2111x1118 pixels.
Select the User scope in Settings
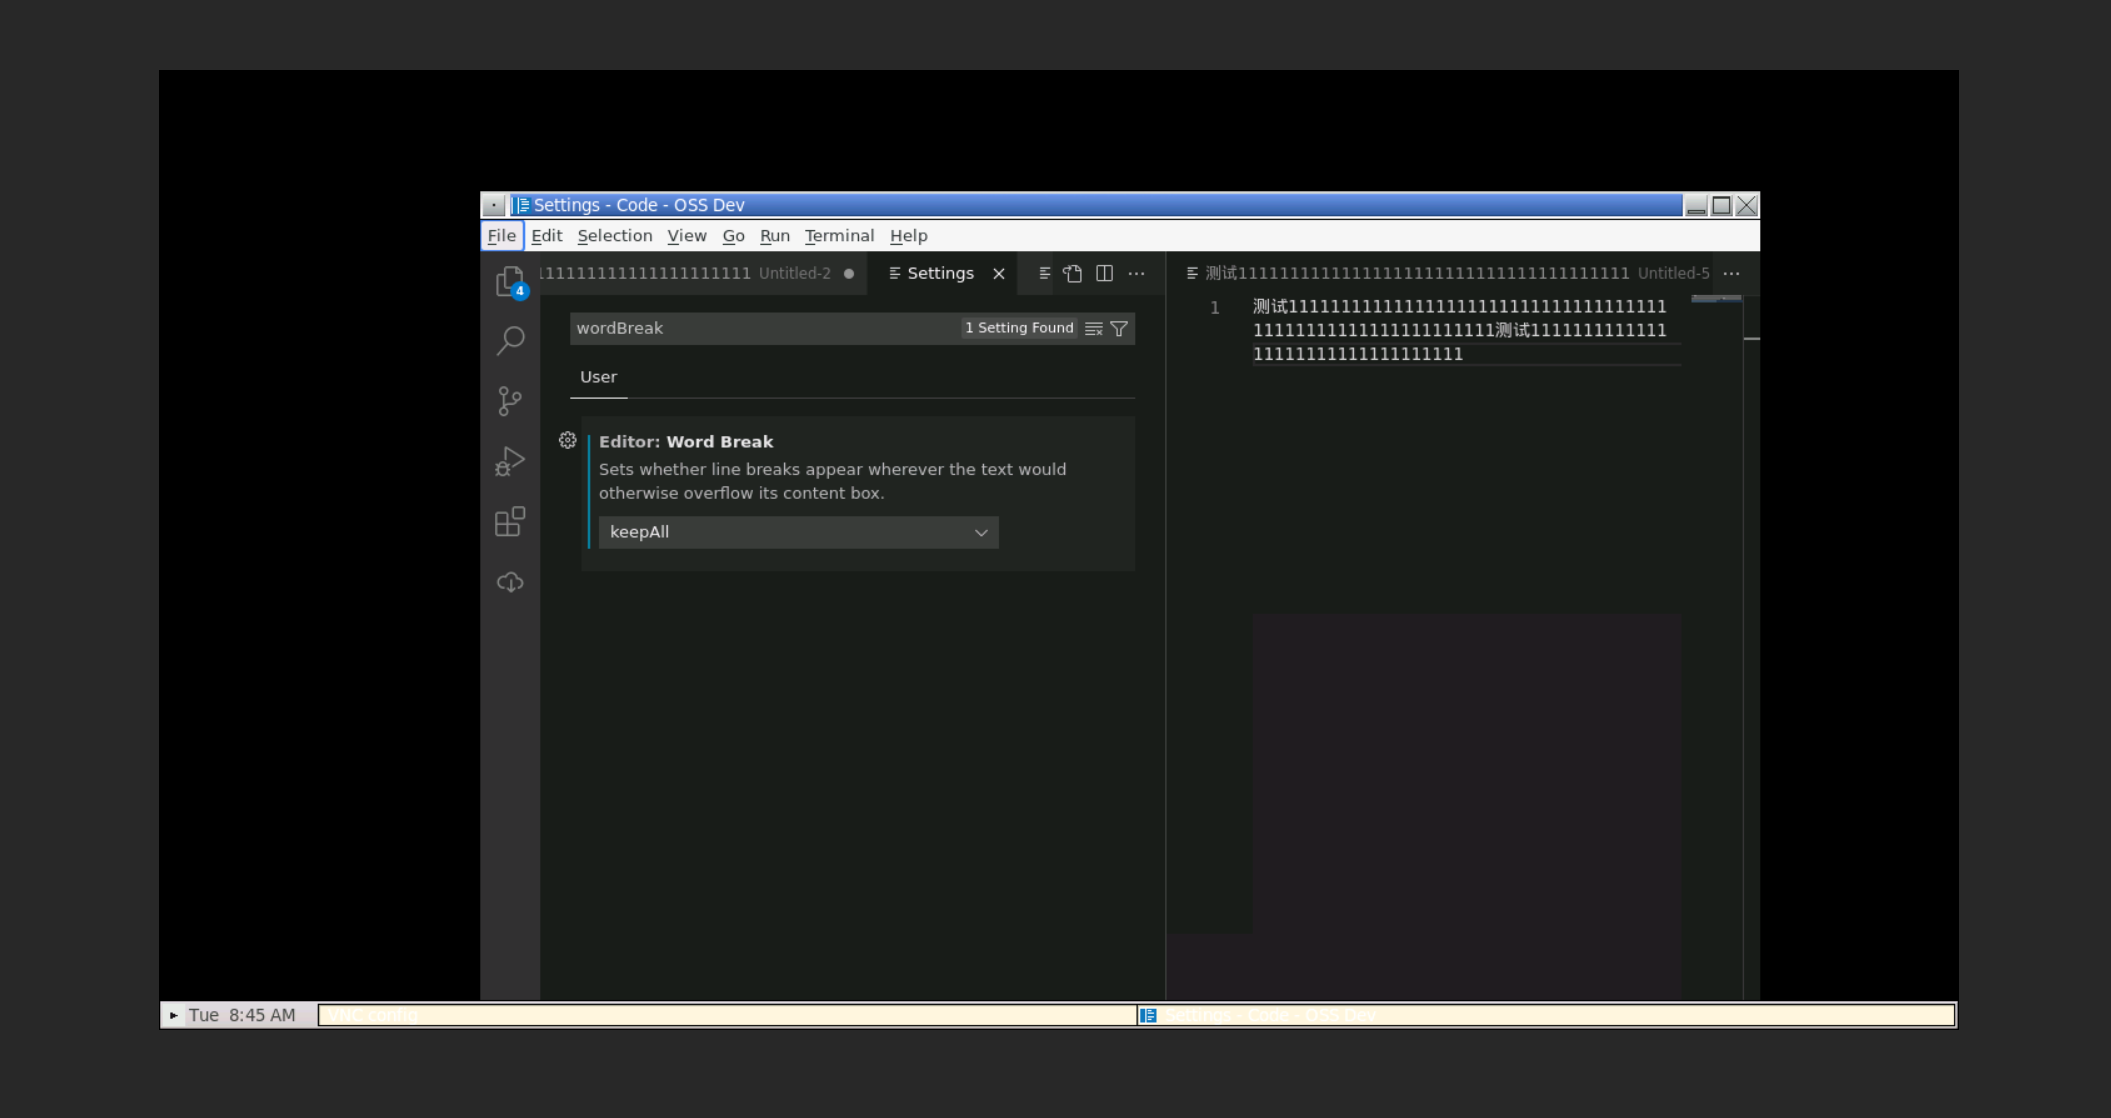[x=597, y=377]
